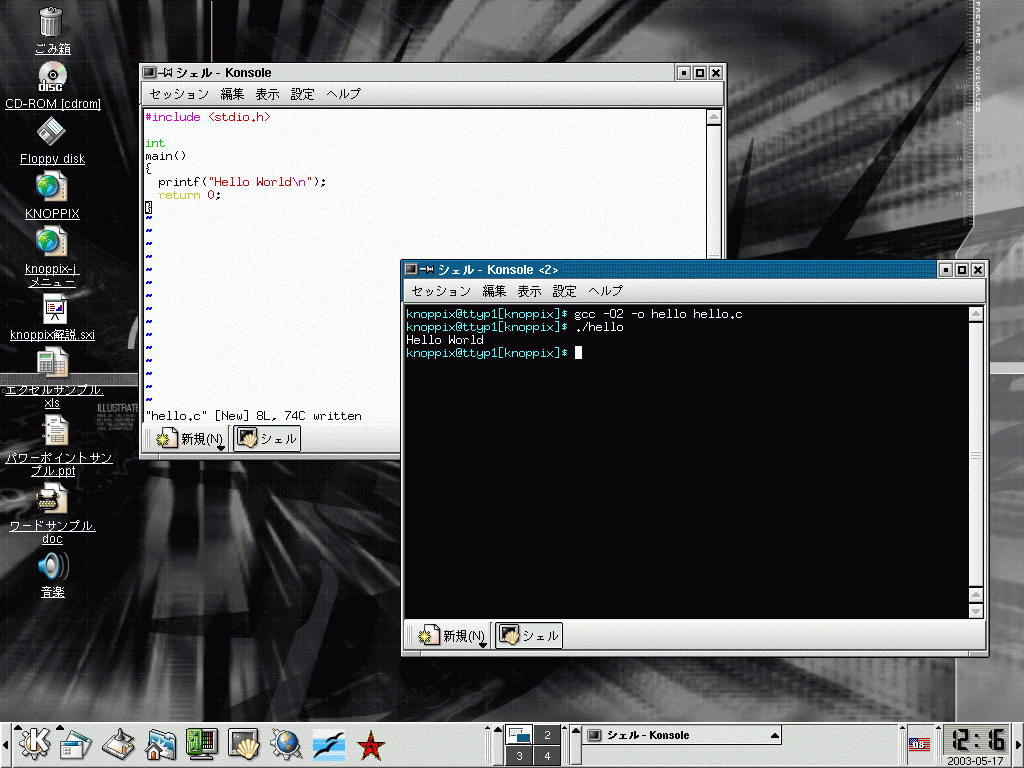
Task: Click the digital clock in the panel
Action: coord(978,739)
